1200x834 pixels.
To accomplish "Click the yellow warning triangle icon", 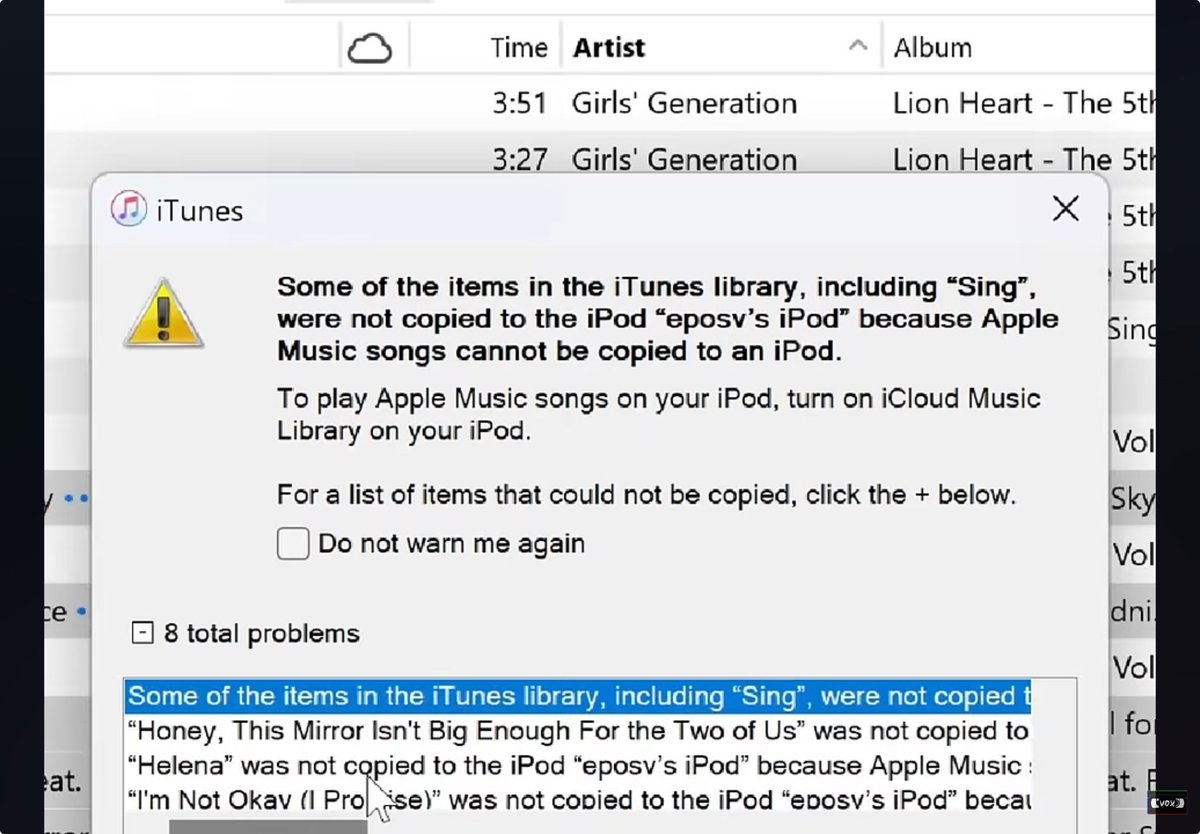I will (x=164, y=314).
